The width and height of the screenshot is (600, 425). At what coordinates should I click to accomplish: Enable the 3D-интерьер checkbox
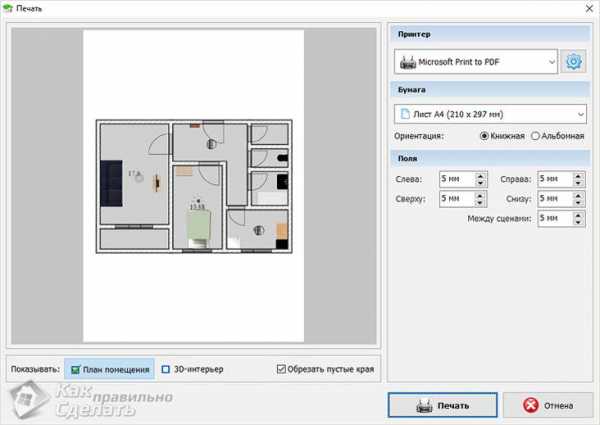point(166,370)
